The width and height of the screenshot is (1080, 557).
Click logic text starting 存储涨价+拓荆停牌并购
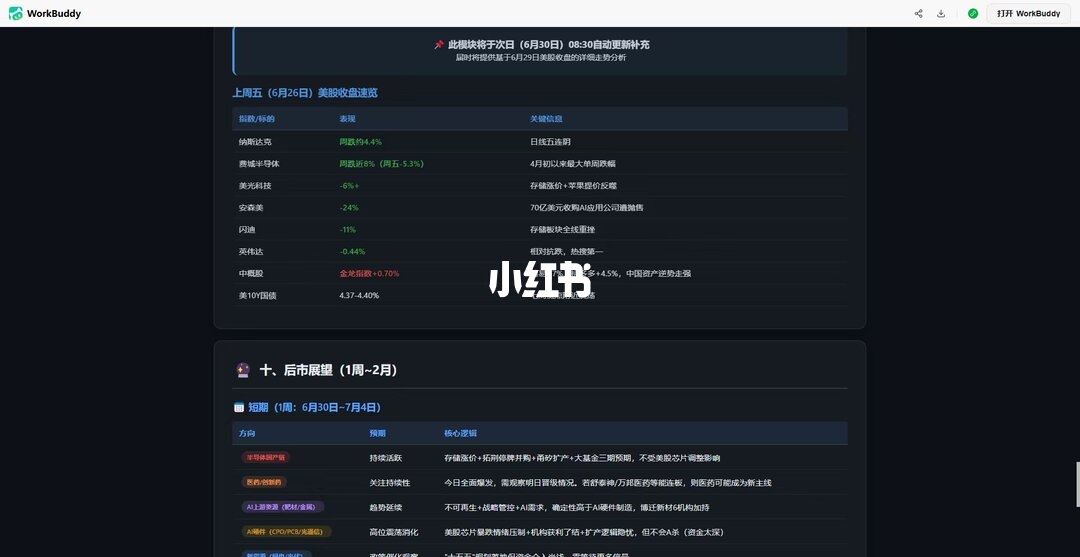(582, 458)
